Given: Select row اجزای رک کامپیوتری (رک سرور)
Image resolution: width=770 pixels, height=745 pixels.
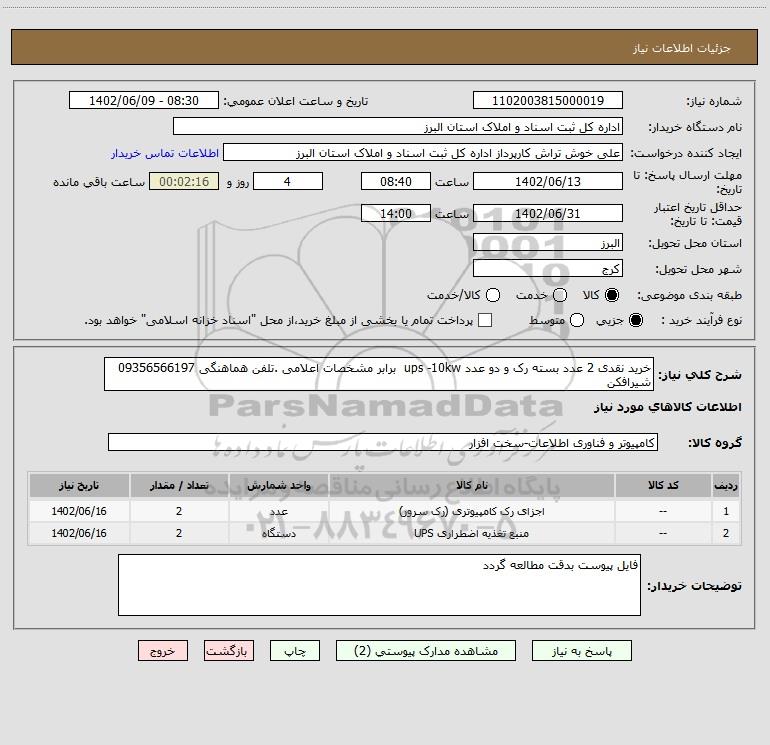Looking at the screenshot, I should point(385,511).
